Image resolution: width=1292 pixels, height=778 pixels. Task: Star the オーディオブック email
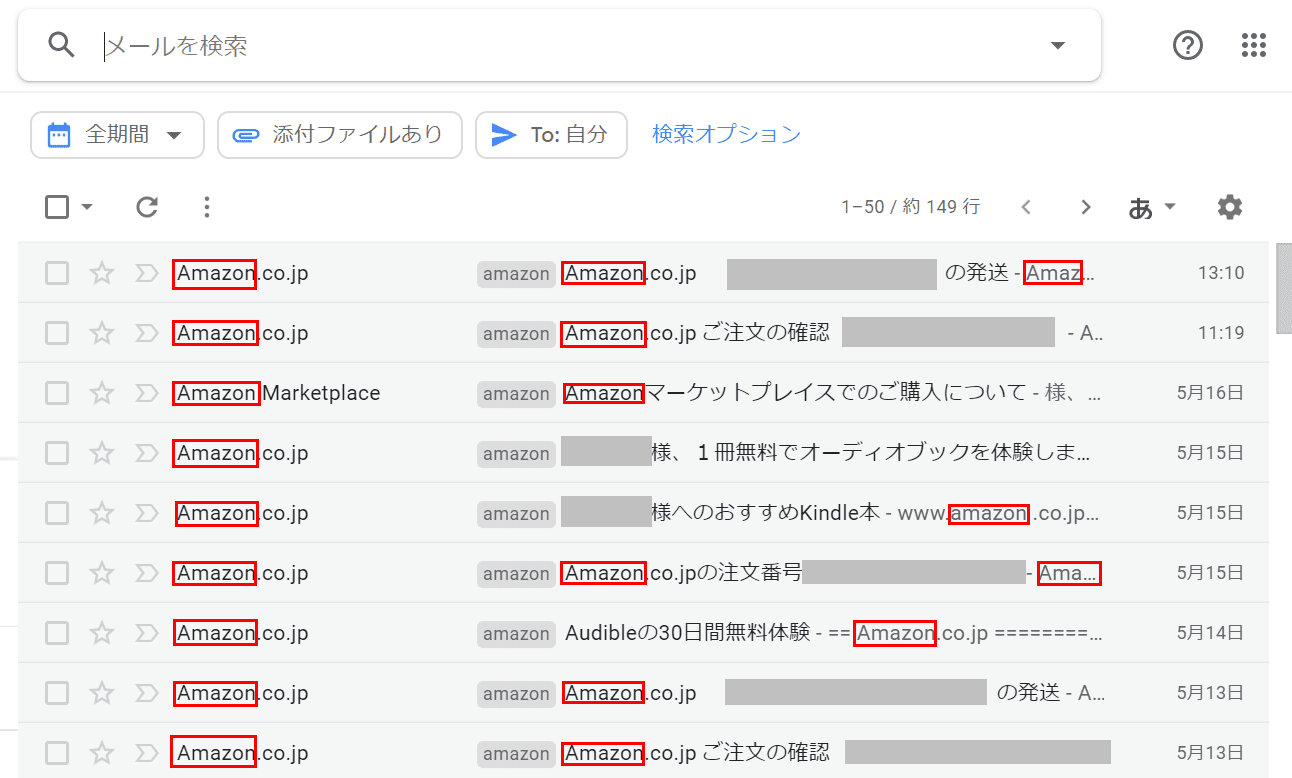point(102,453)
